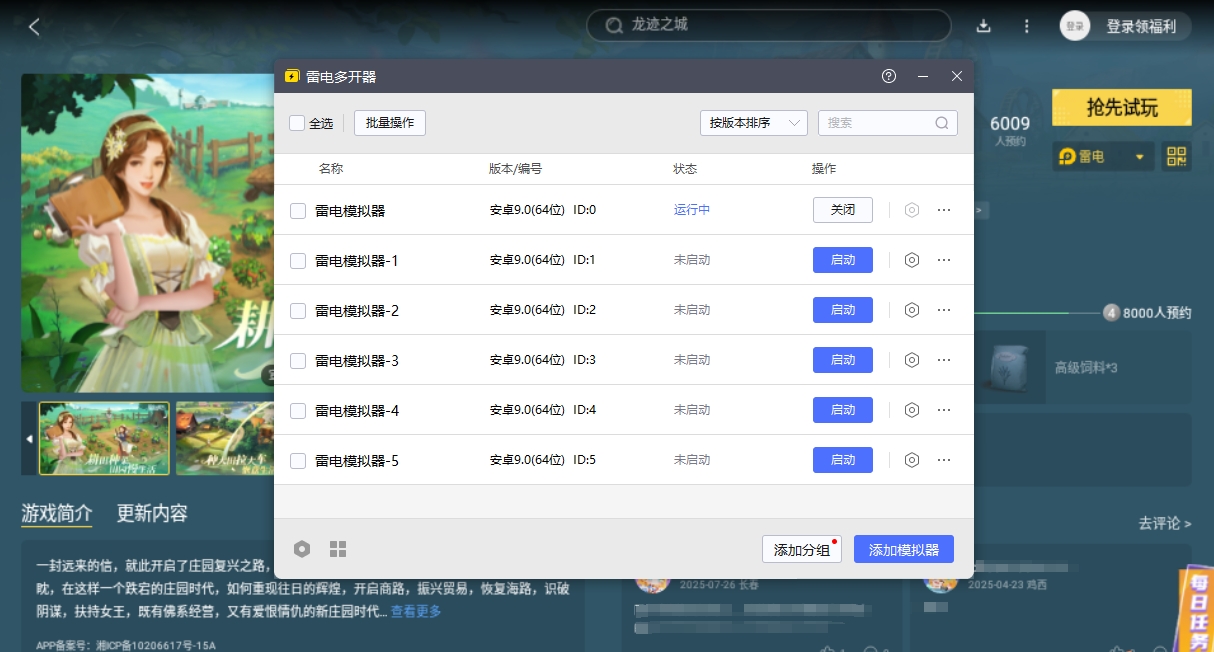
Task: Open more options for 雷电模拟器-2
Action: 944,310
